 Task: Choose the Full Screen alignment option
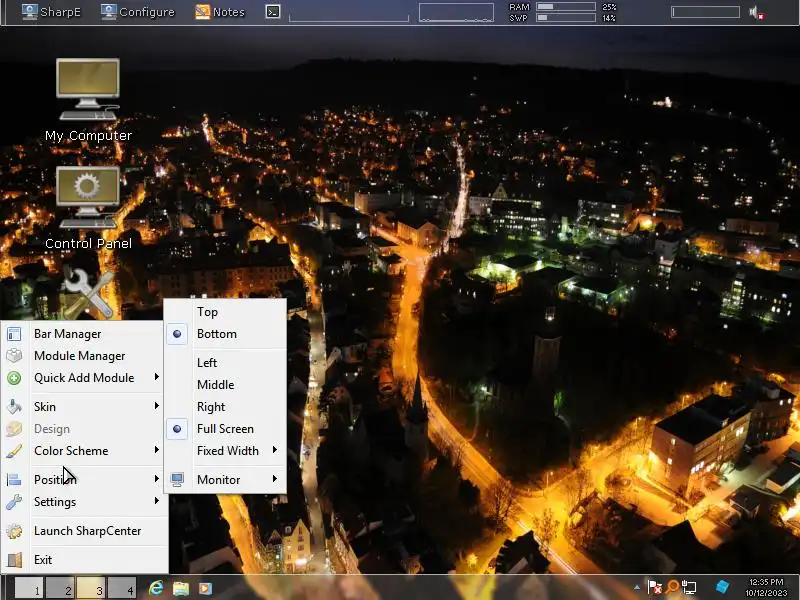[225, 429]
